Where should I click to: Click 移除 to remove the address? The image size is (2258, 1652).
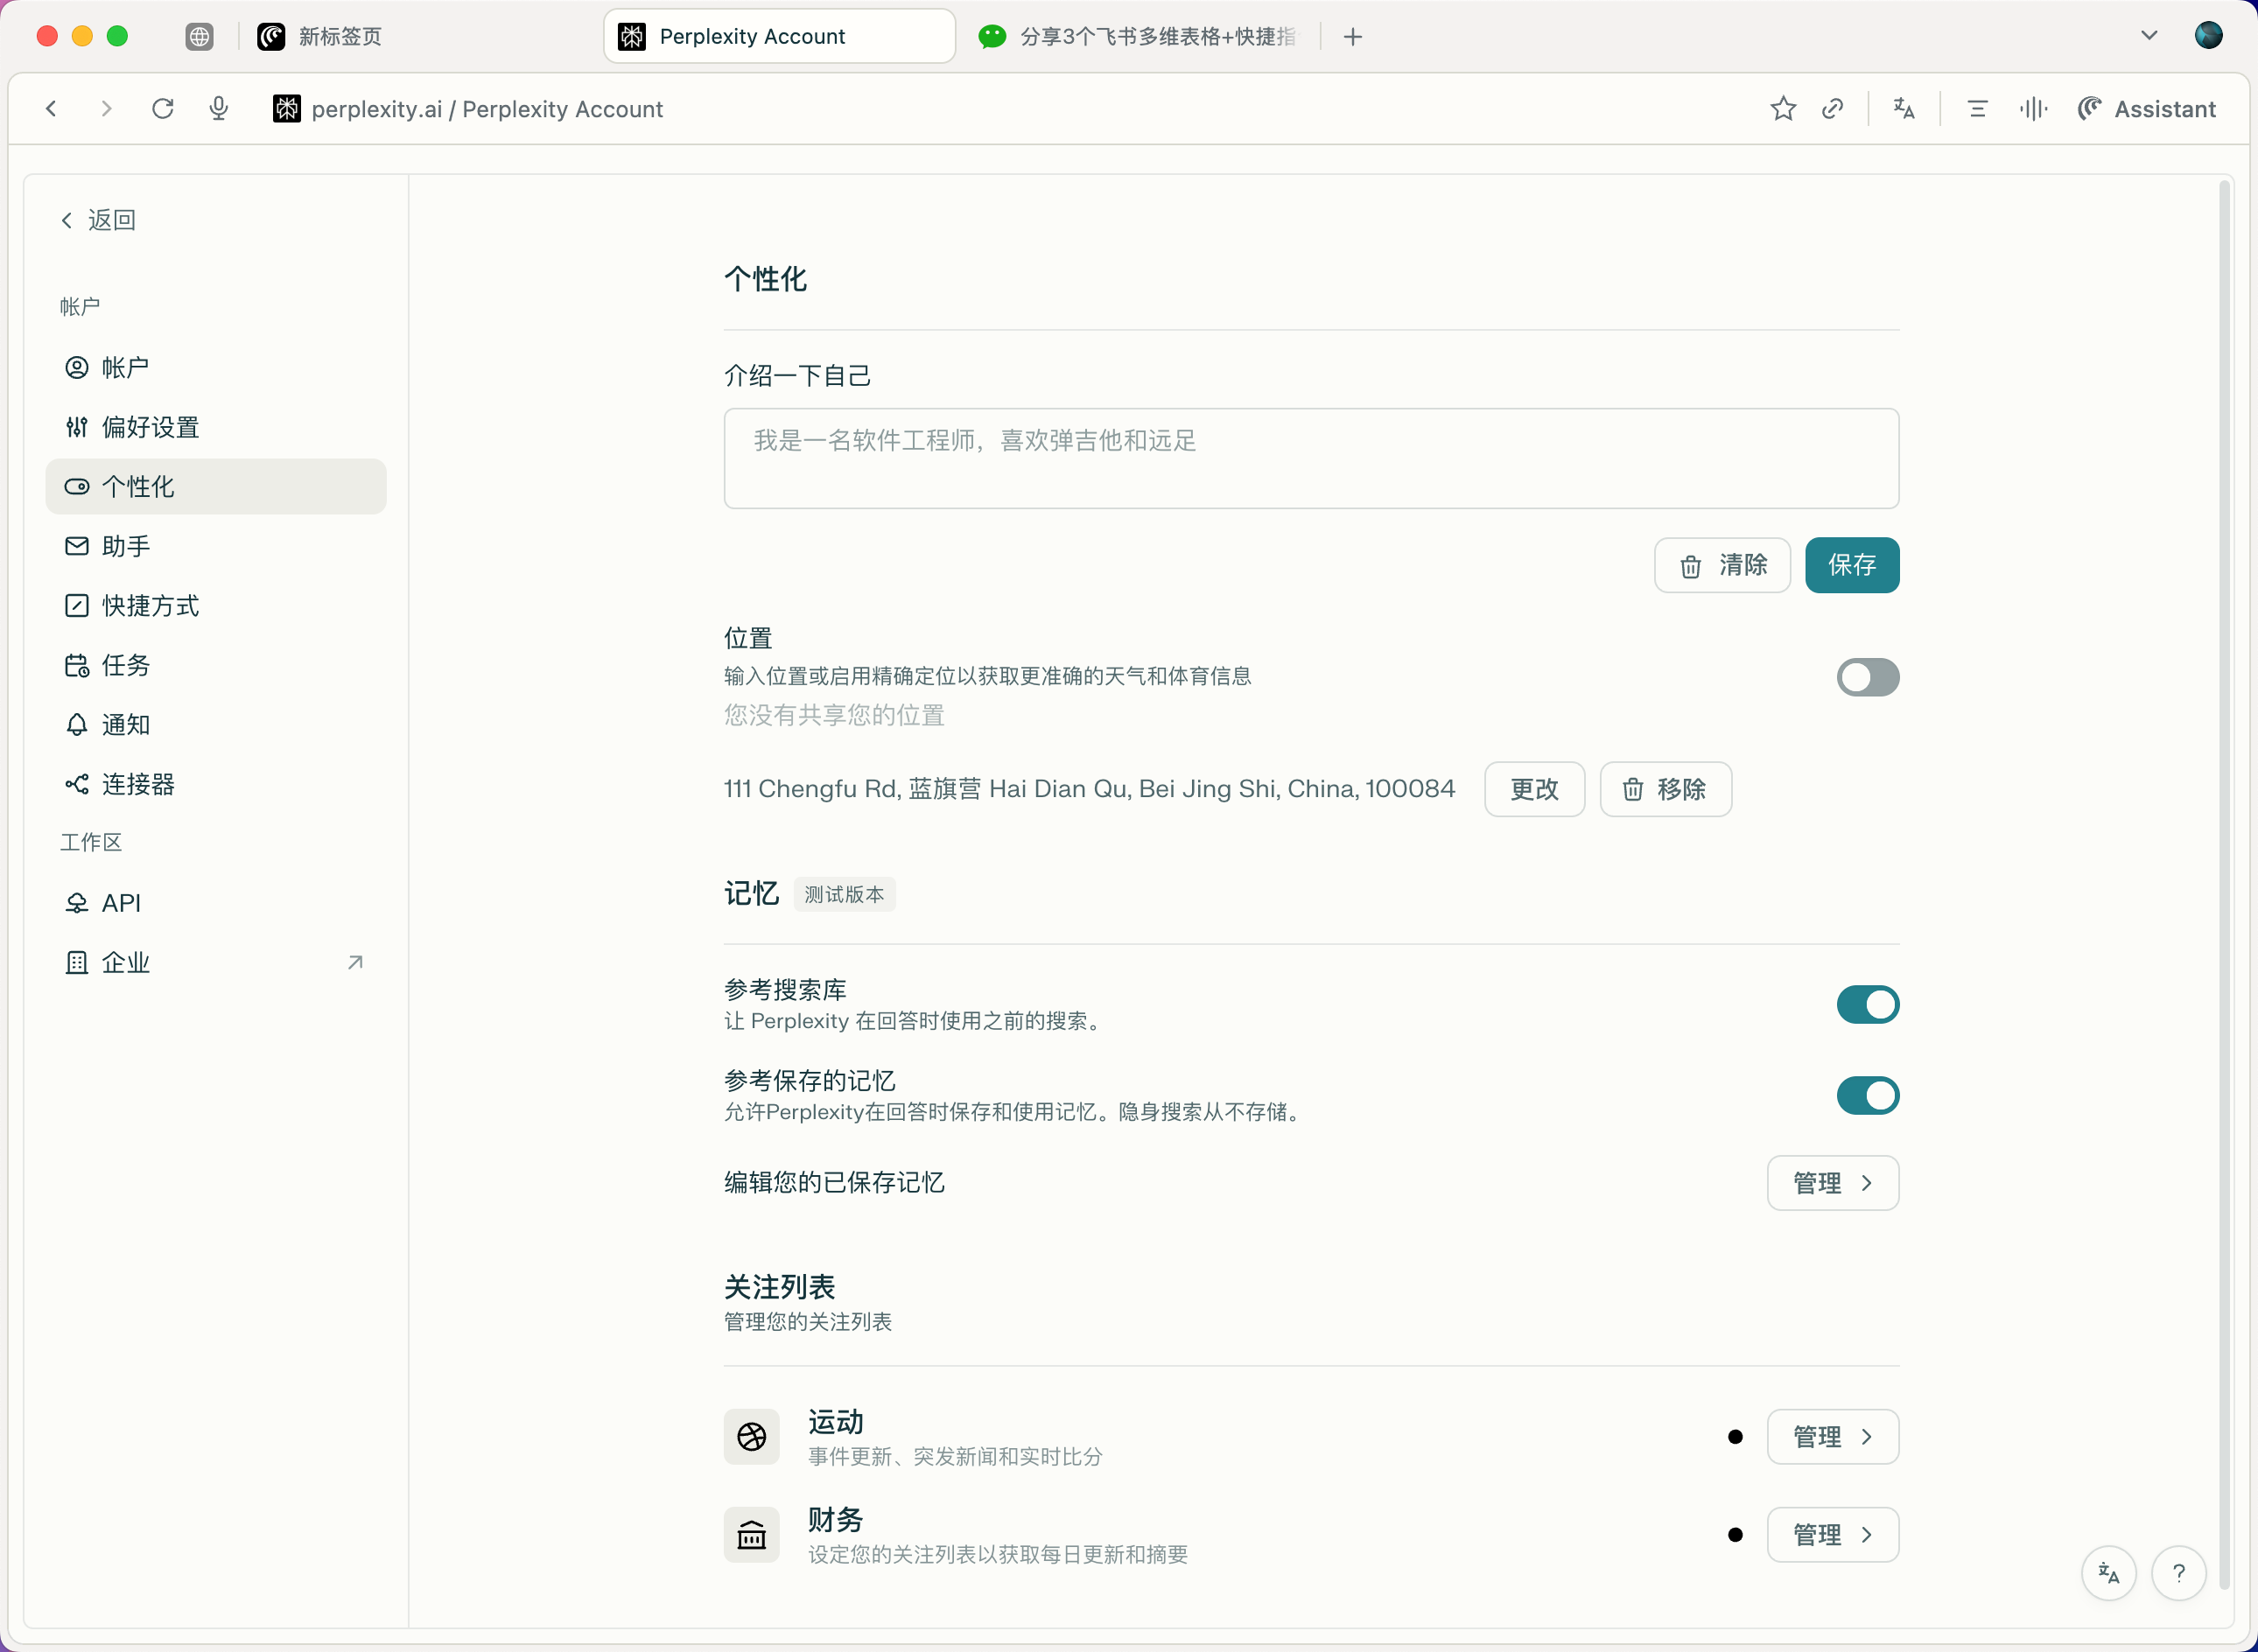[1665, 789]
